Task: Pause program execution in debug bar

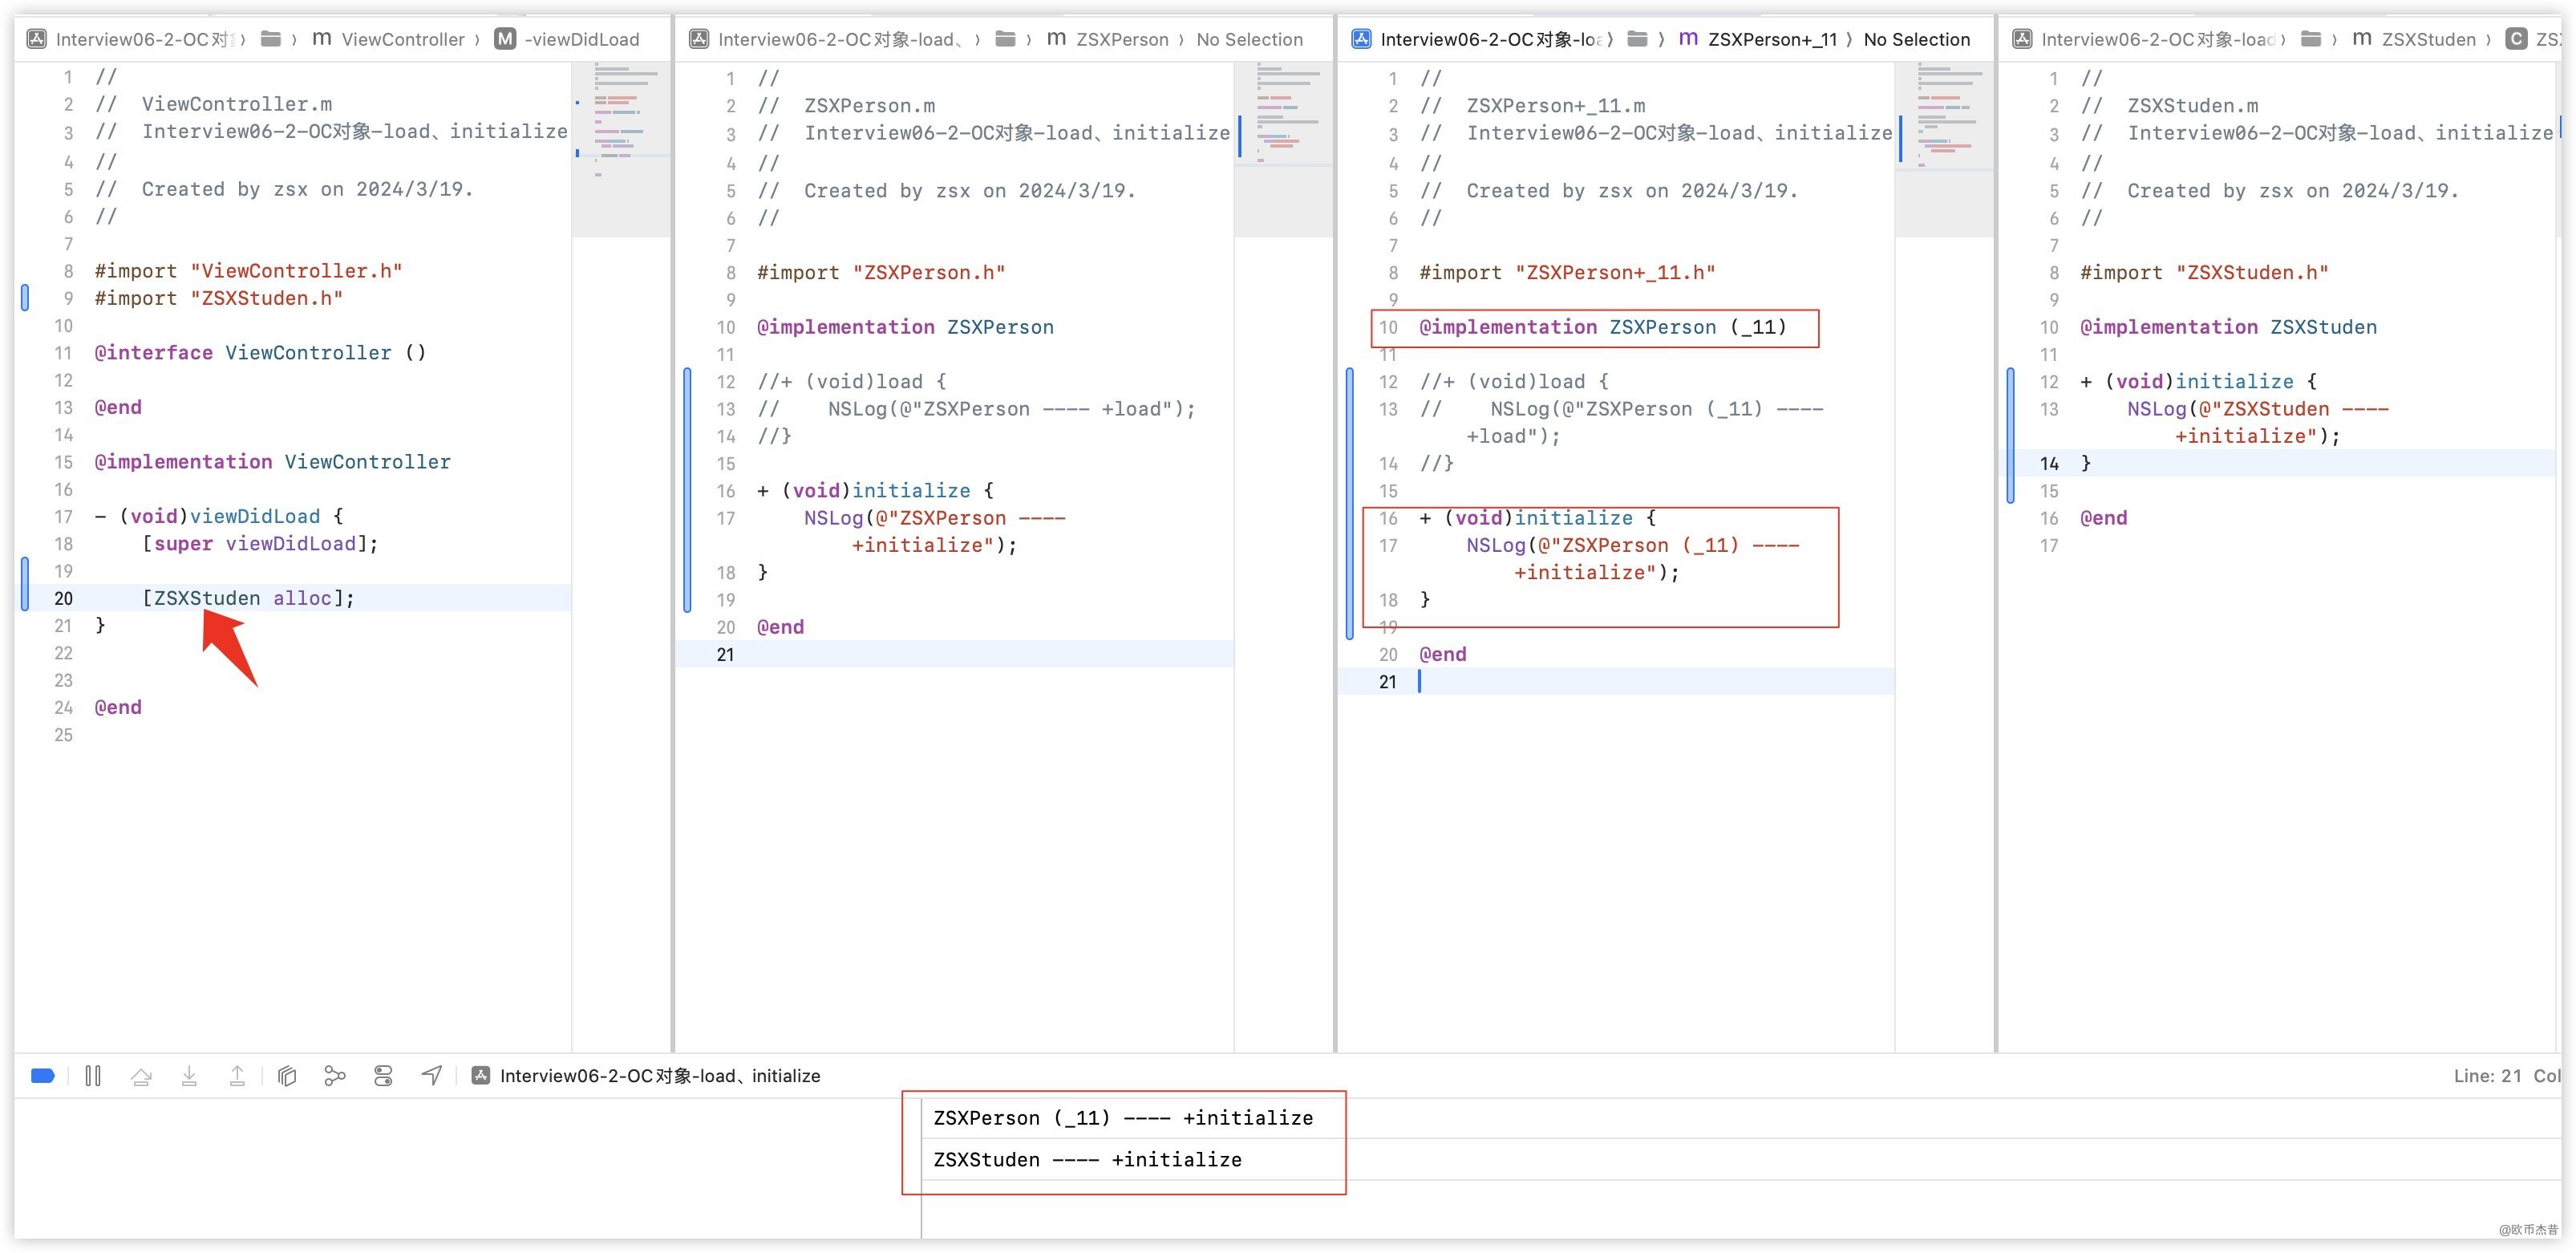Action: click(x=93, y=1076)
